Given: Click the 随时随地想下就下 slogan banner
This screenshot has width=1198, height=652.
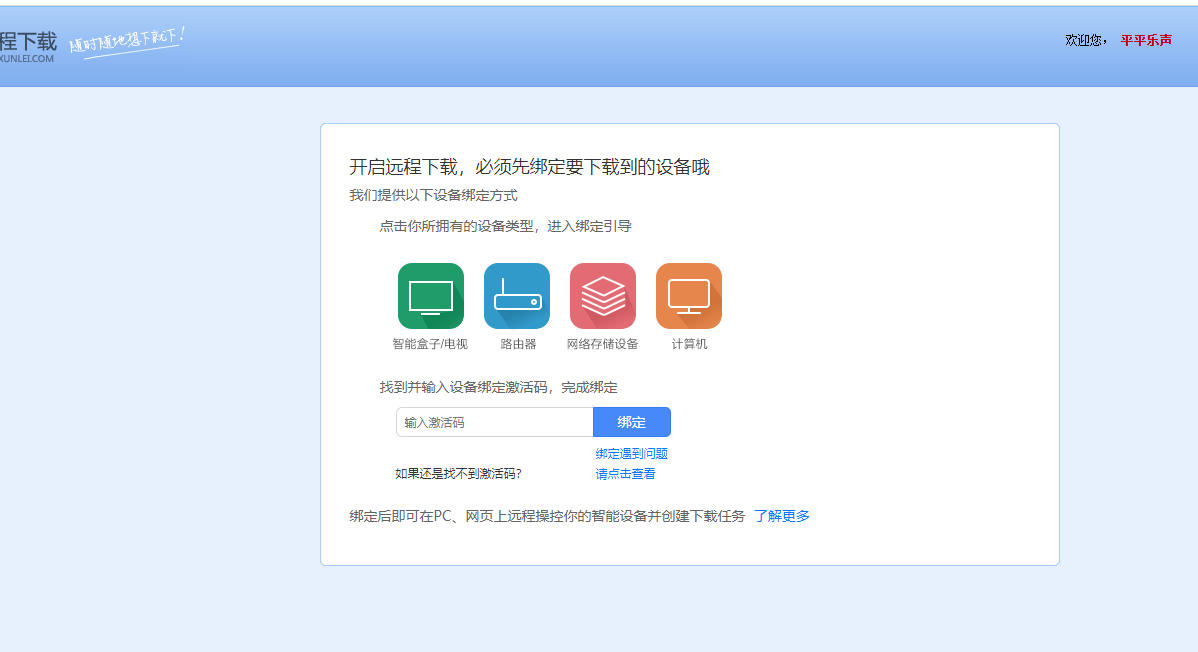Looking at the screenshot, I should click(x=124, y=44).
